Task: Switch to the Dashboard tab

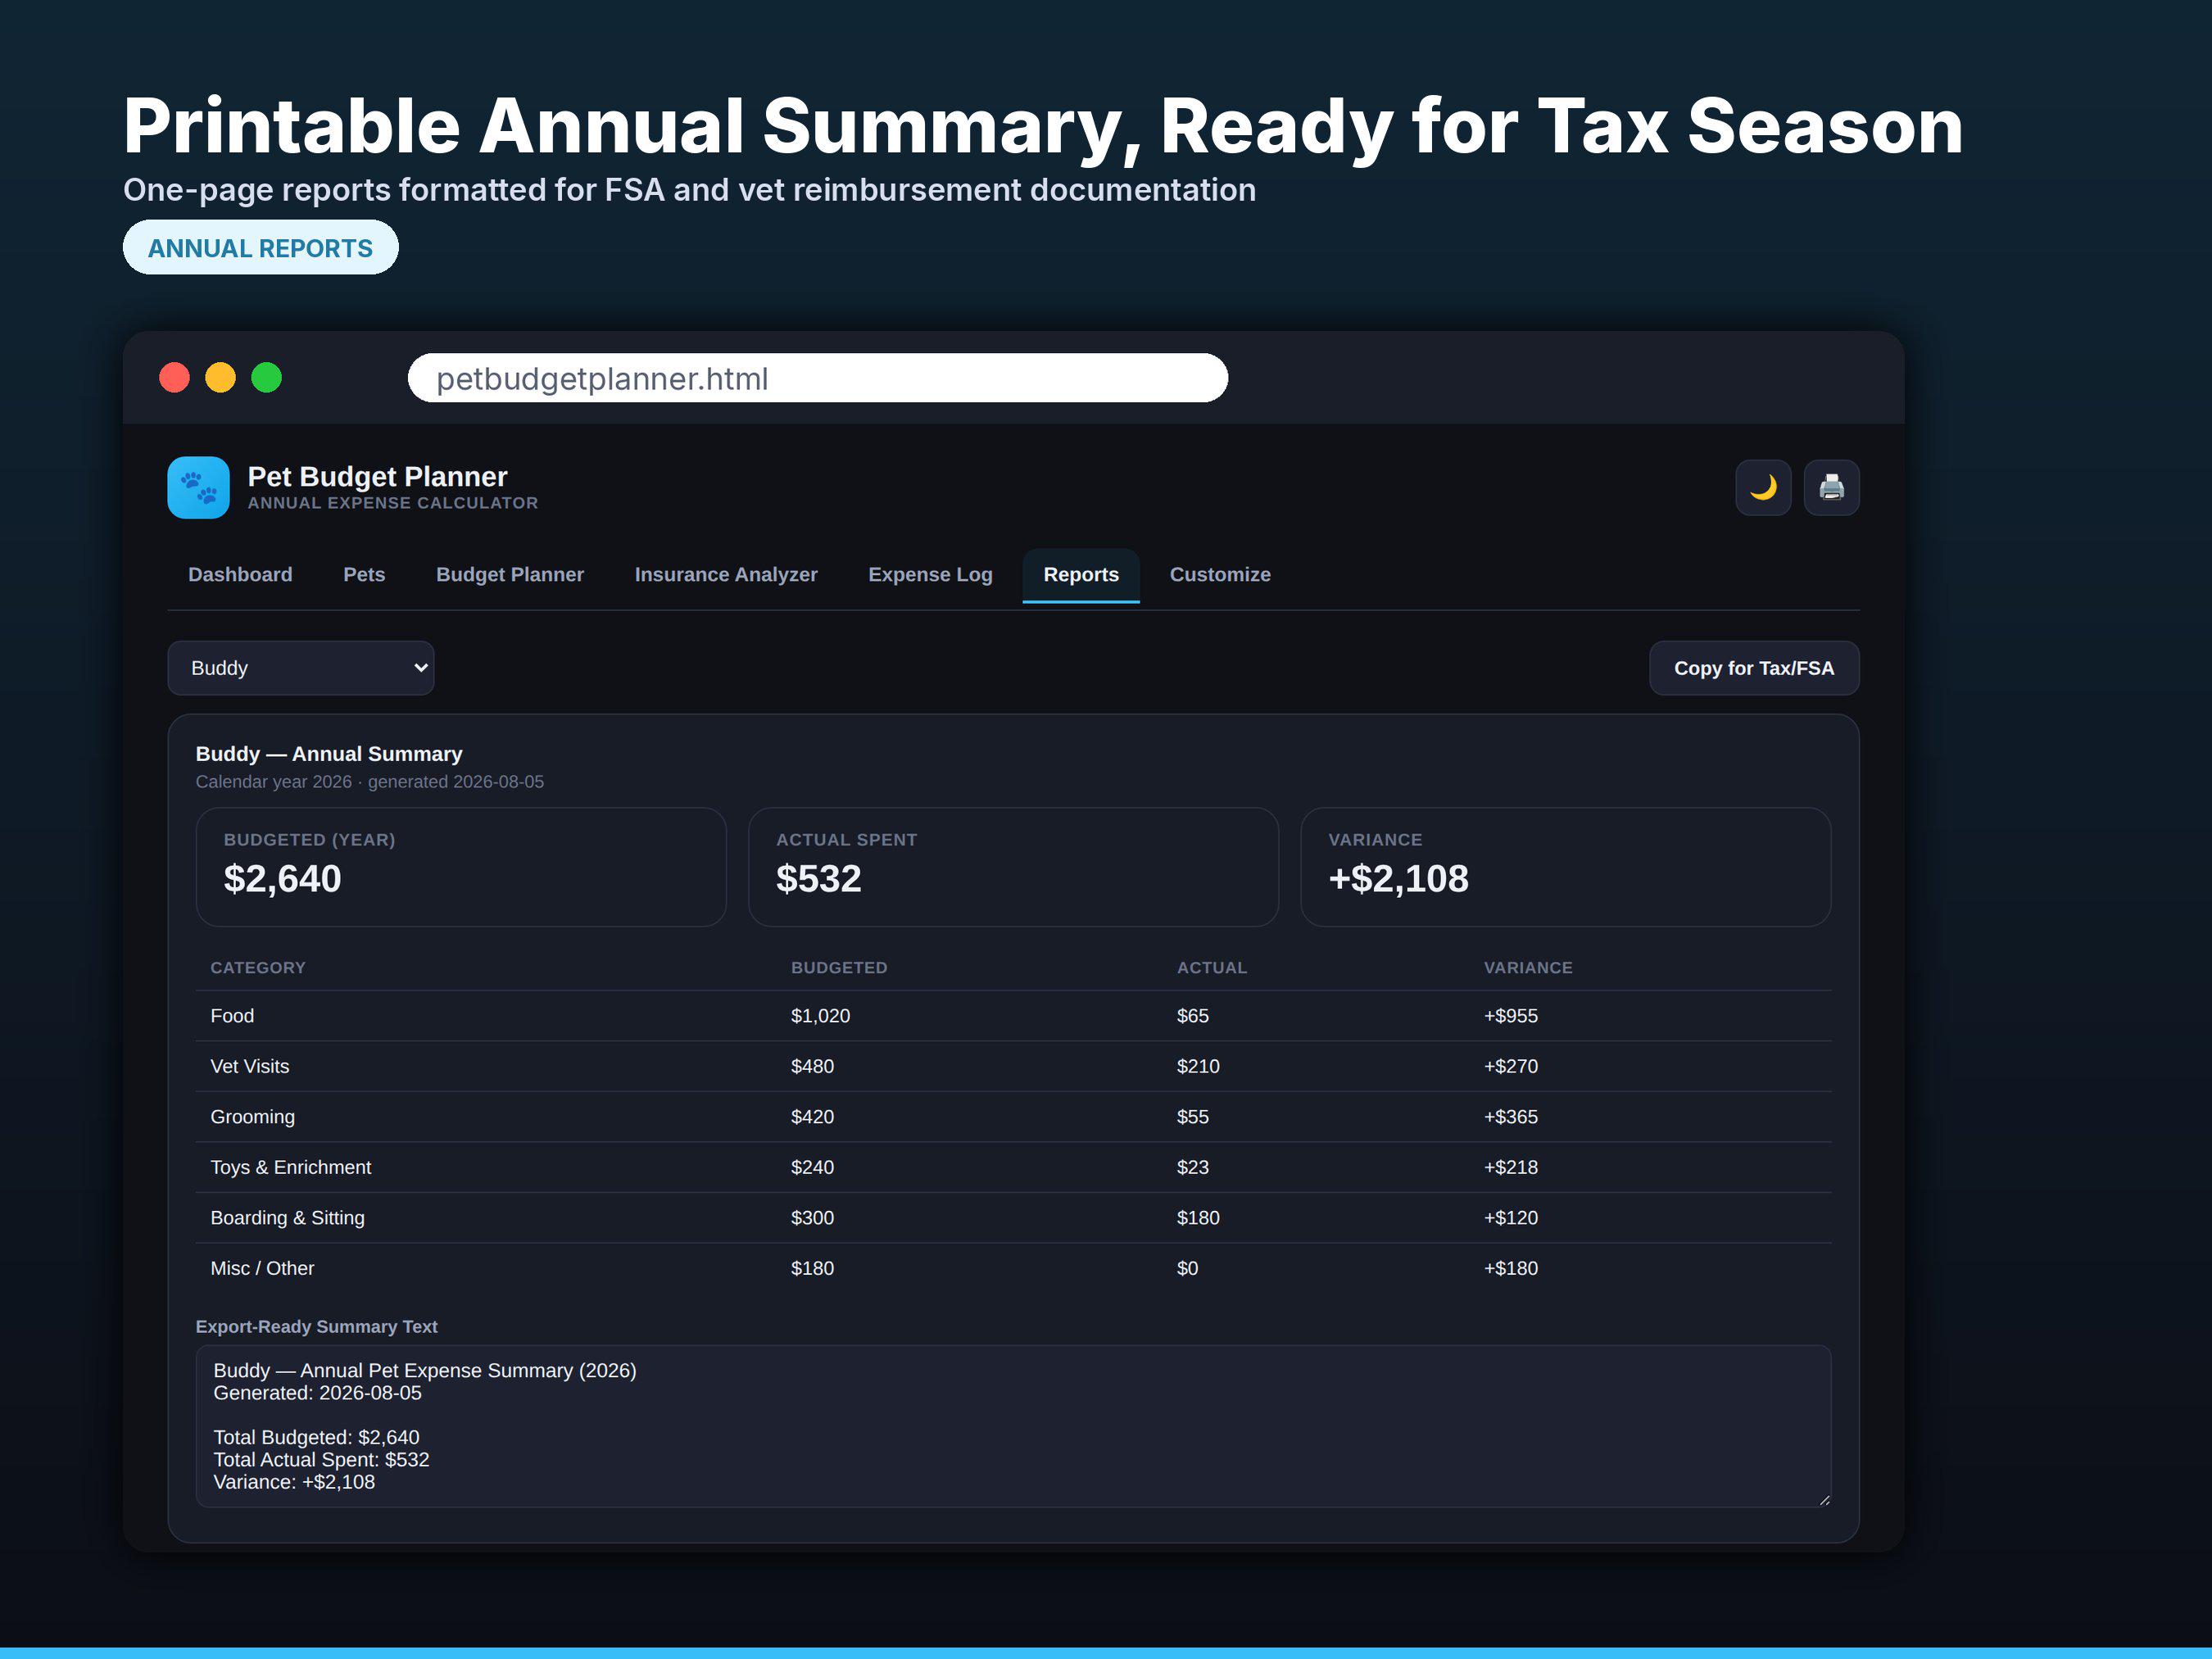Action: (x=240, y=575)
